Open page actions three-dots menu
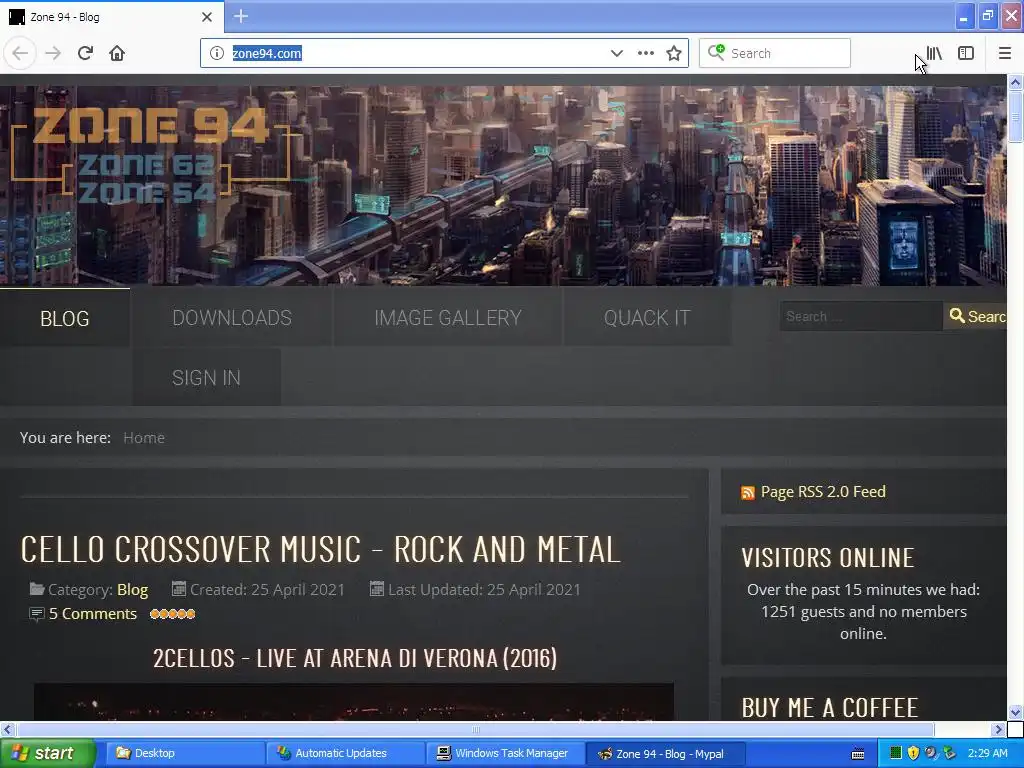 click(x=645, y=53)
